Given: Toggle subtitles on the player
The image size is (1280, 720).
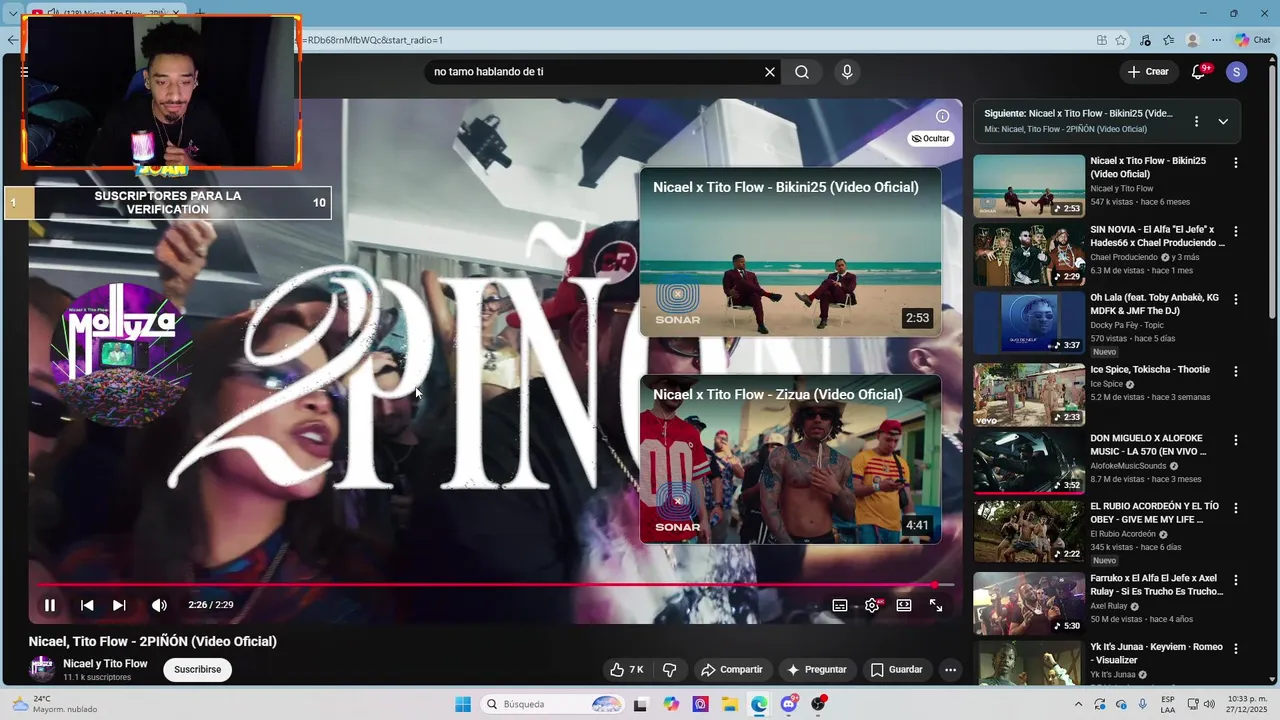Looking at the screenshot, I should 840,605.
